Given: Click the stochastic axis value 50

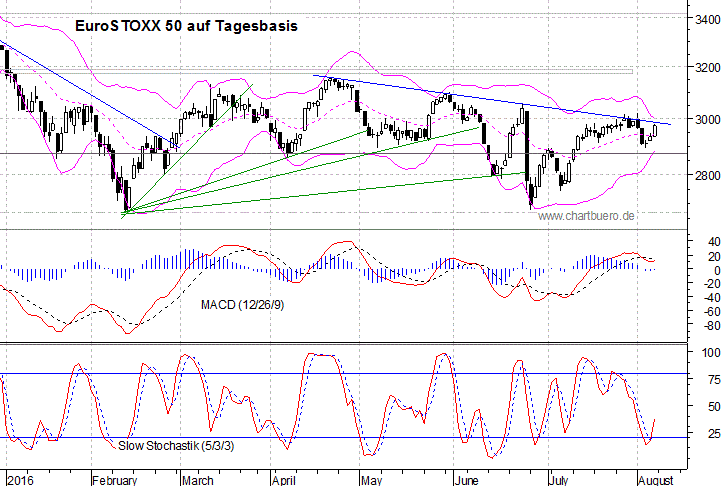Looking at the screenshot, I should pyautogui.click(x=714, y=407).
